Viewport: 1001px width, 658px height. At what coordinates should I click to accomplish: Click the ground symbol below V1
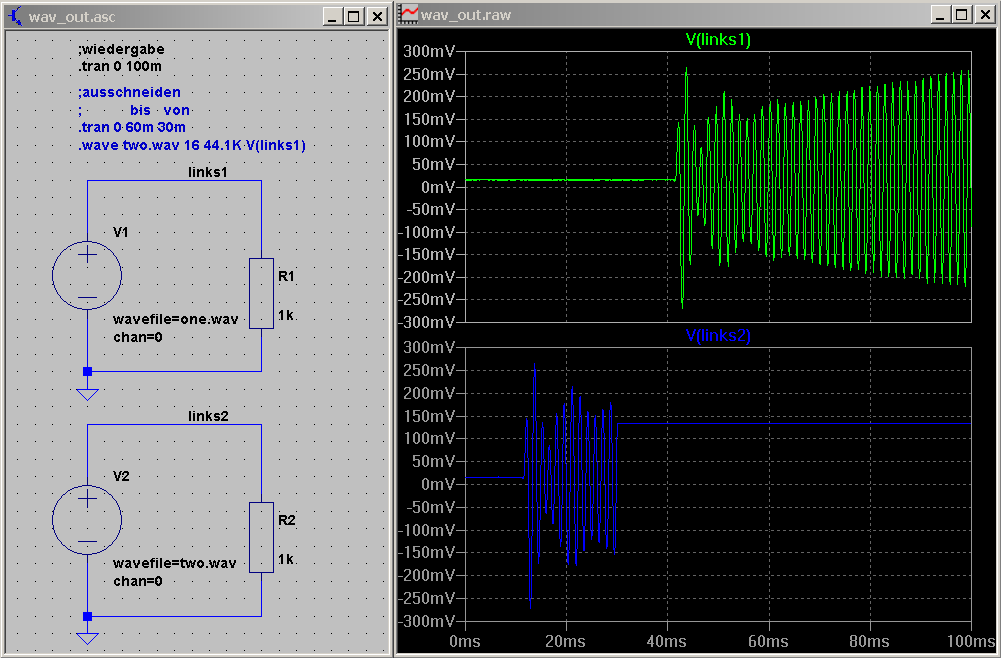87,393
